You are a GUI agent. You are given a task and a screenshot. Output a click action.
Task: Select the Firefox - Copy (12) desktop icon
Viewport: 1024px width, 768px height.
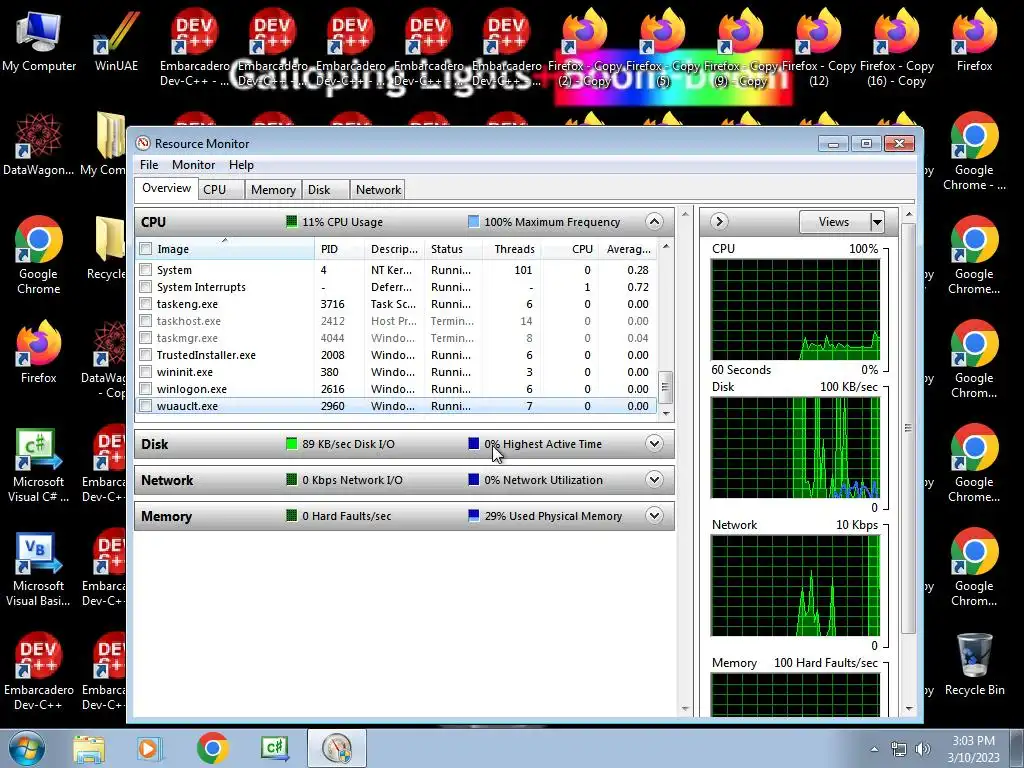[818, 48]
